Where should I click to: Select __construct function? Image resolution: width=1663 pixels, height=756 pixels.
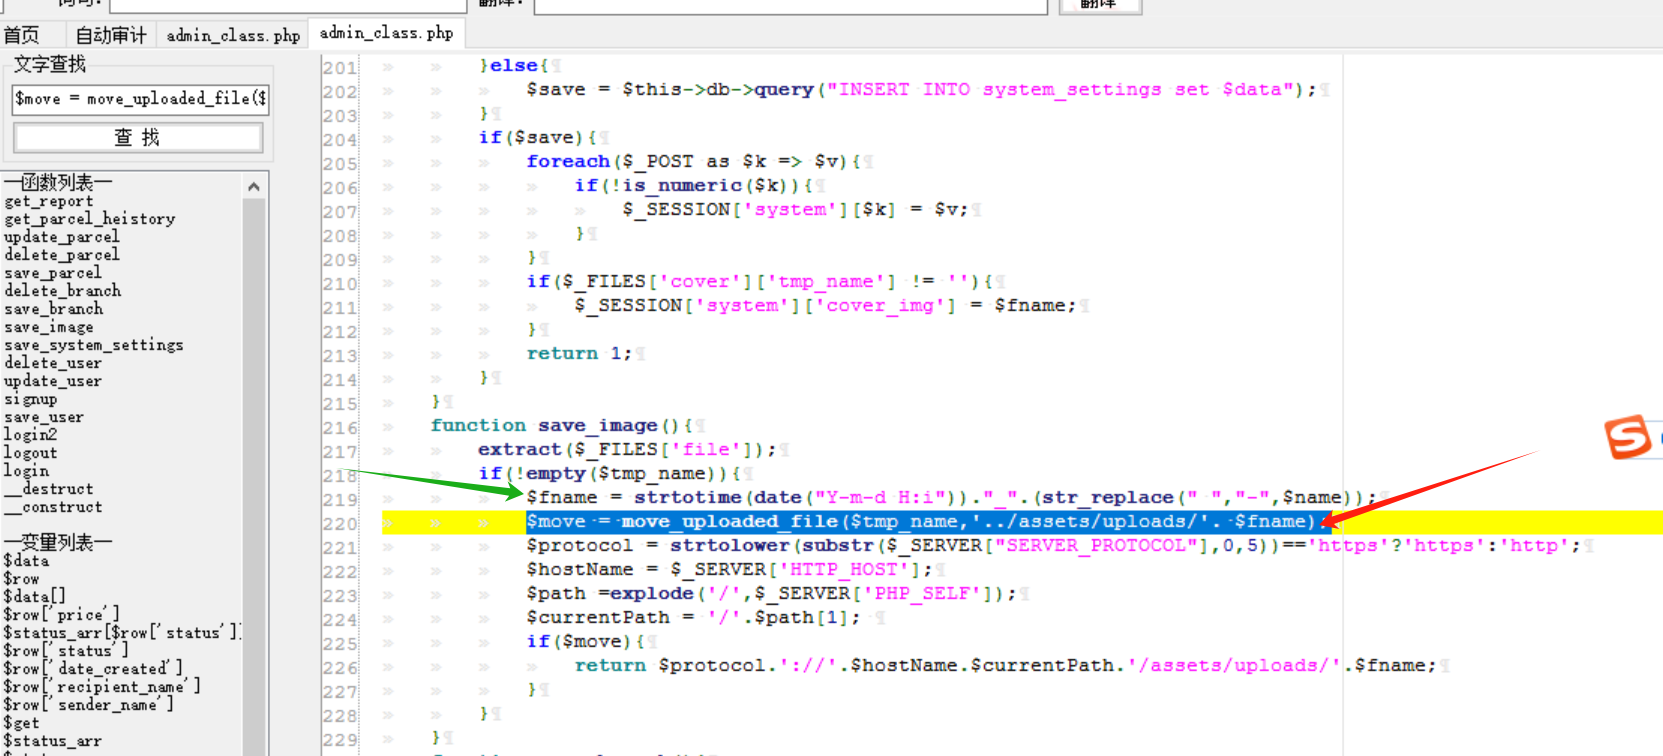pos(52,507)
